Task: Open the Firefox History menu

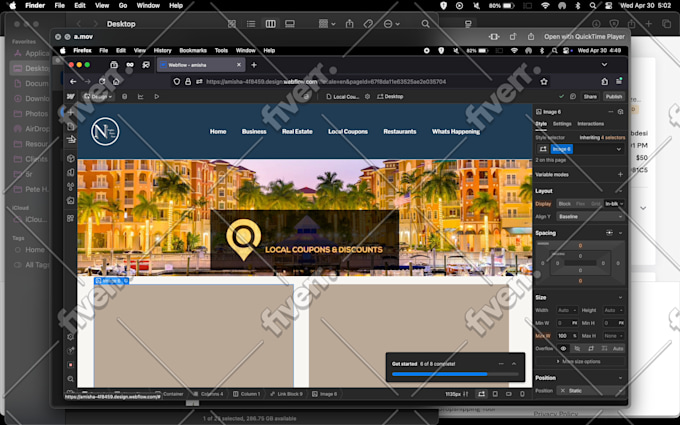Action: (x=163, y=50)
